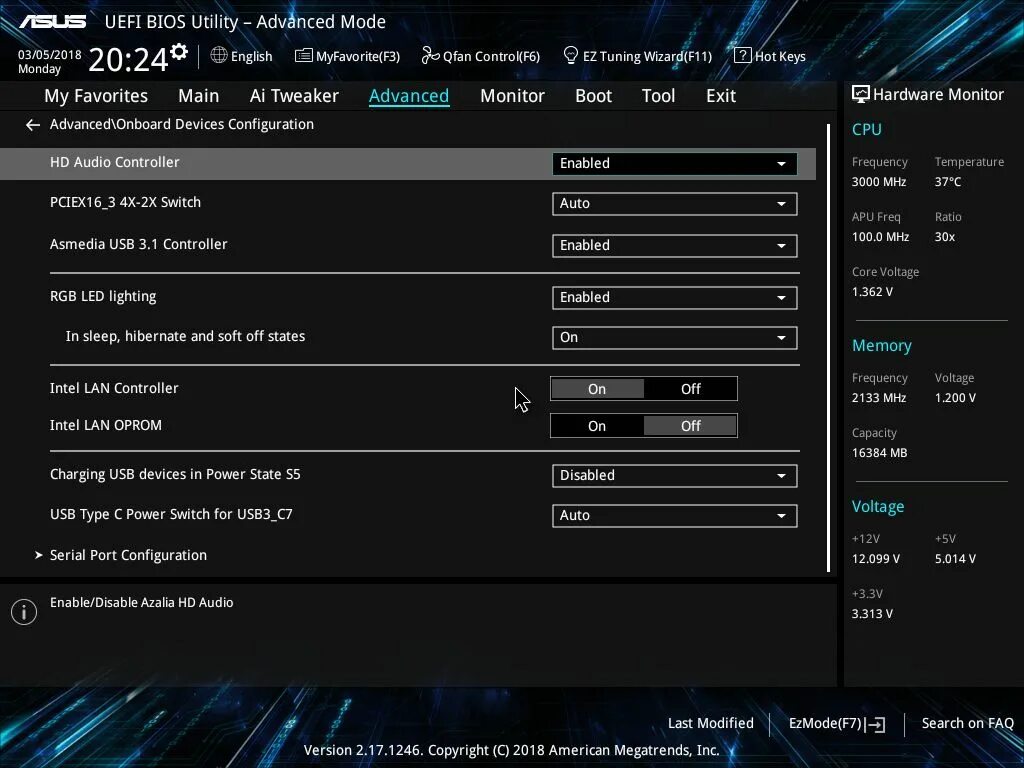Switch to Boot tab
This screenshot has height=768, width=1024.
tap(593, 96)
